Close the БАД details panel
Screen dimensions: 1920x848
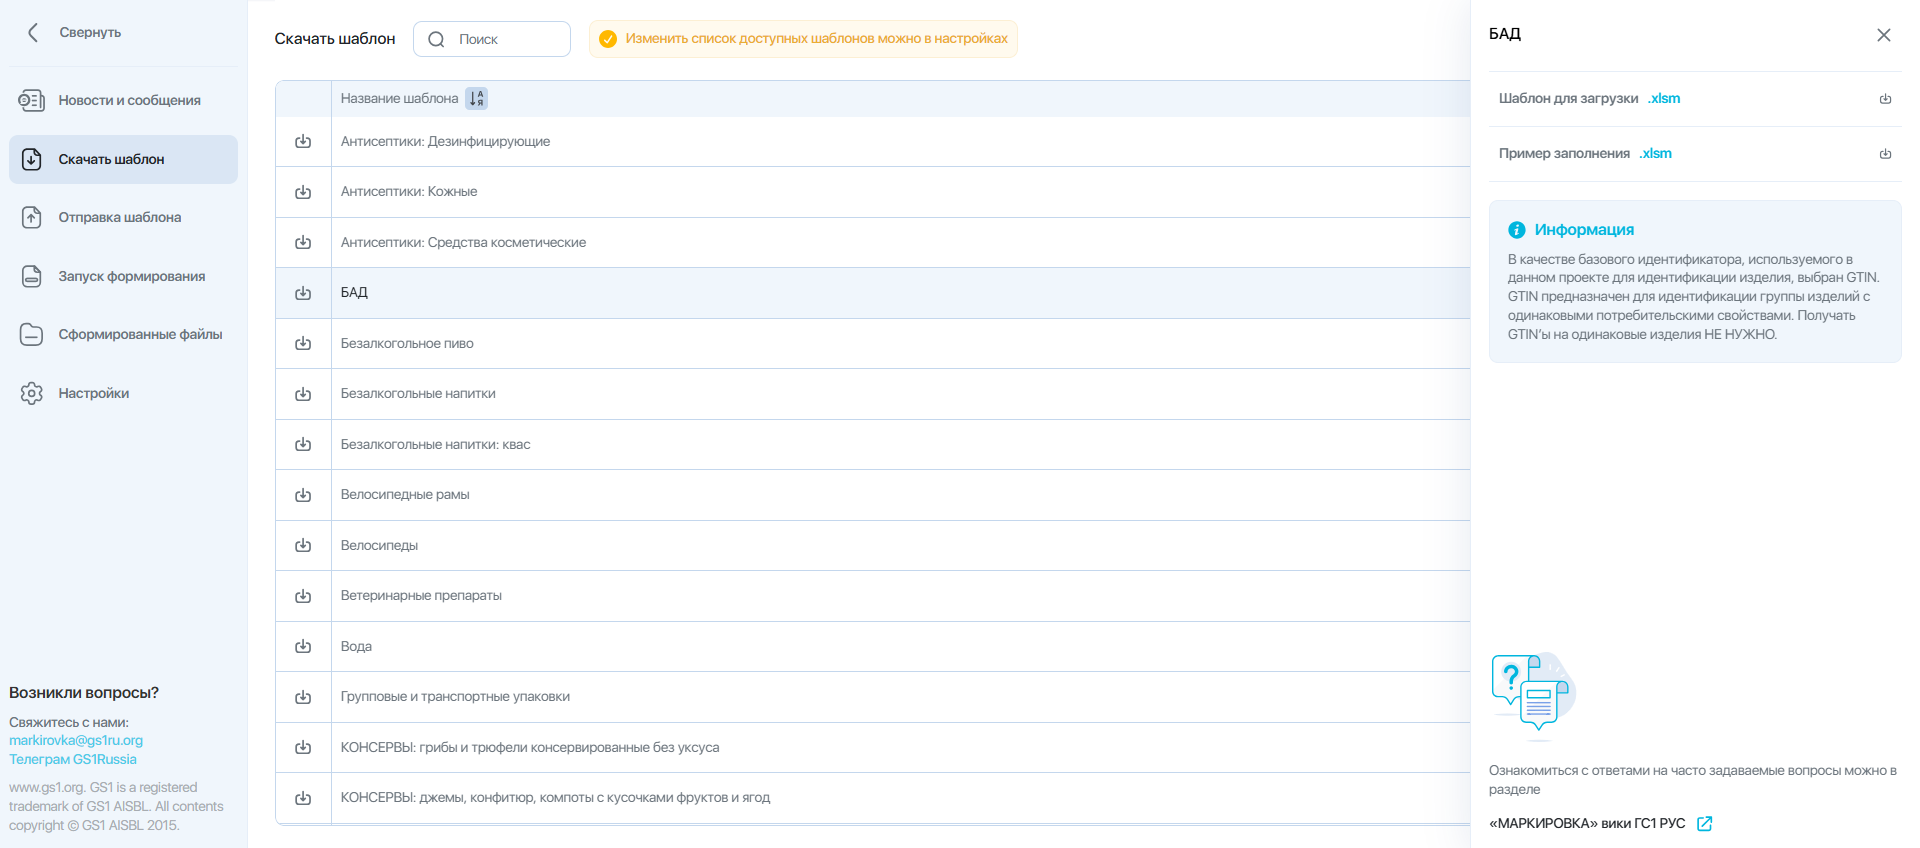(1884, 35)
